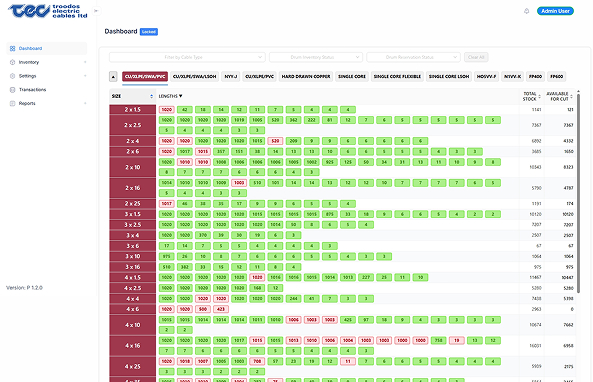Click green 362 chip in 2 x 2.5 row
Screen dimensions: 593x382
click(x=293, y=120)
